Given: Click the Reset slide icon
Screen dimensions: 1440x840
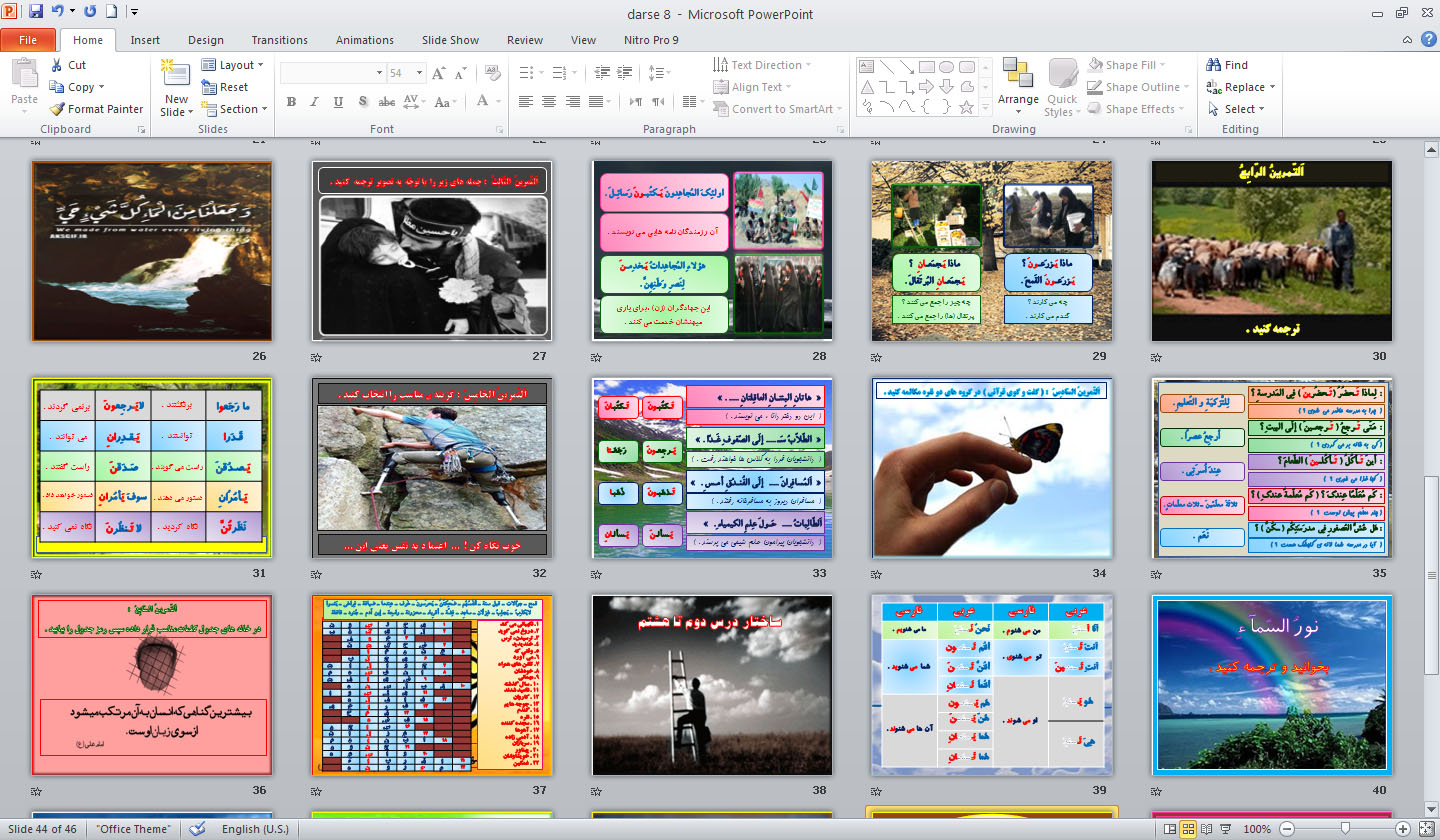Looking at the screenshot, I should [209, 87].
